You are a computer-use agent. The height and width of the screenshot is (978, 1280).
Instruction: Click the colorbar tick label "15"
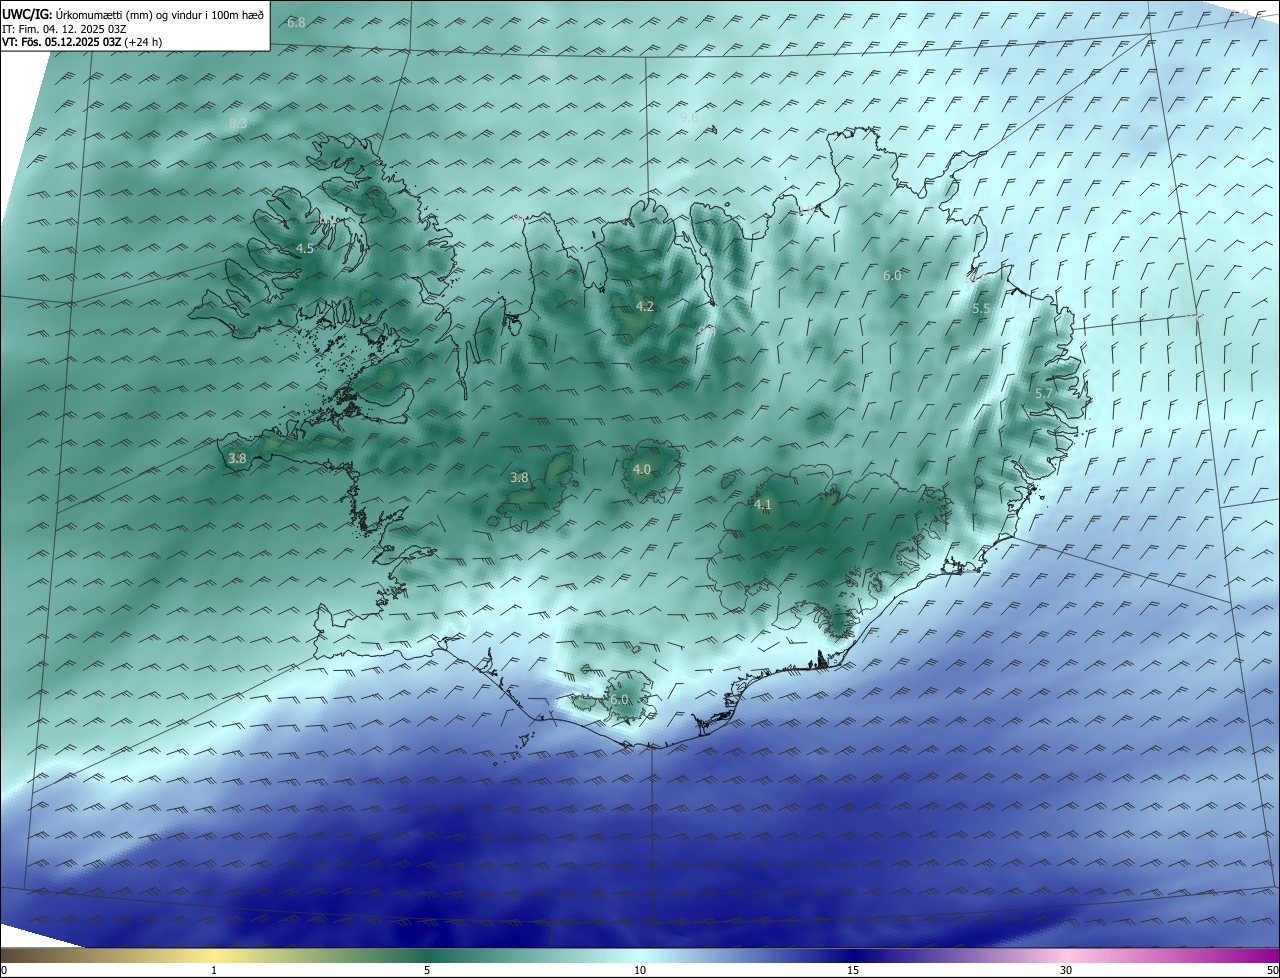pos(853,970)
